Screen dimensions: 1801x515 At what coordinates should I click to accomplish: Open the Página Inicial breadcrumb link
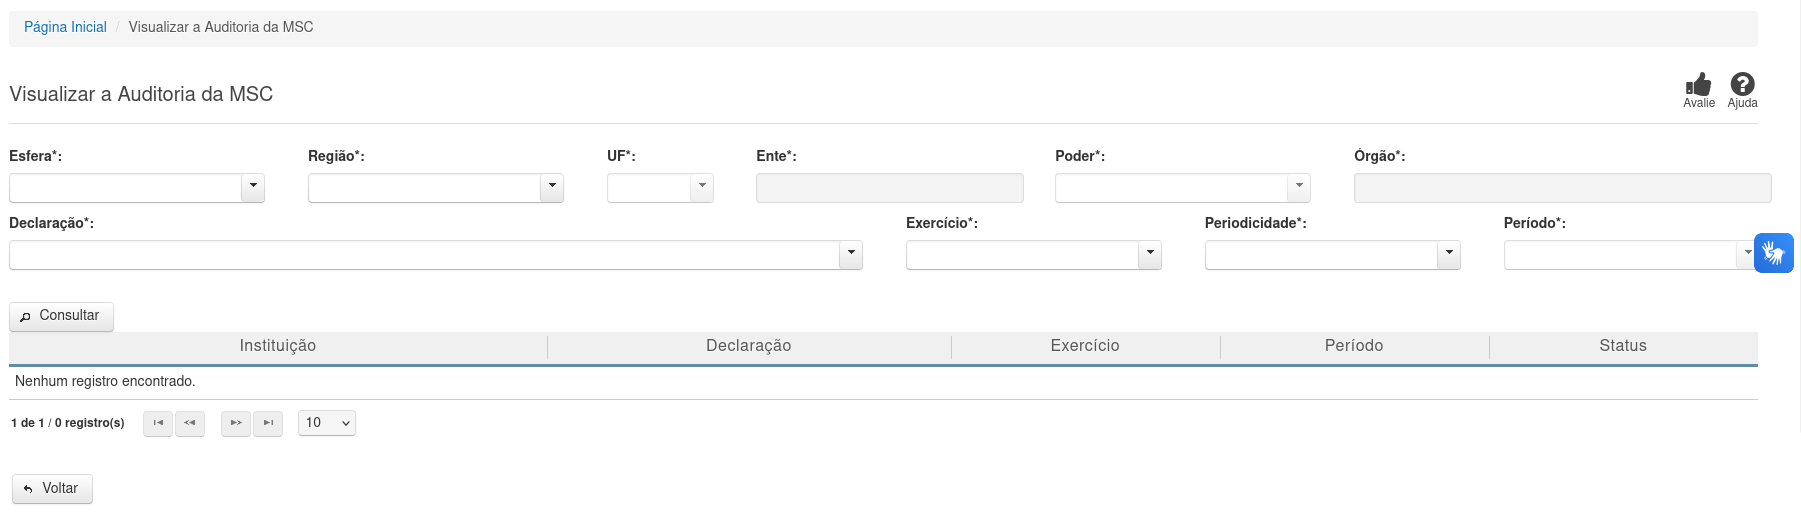click(x=65, y=27)
